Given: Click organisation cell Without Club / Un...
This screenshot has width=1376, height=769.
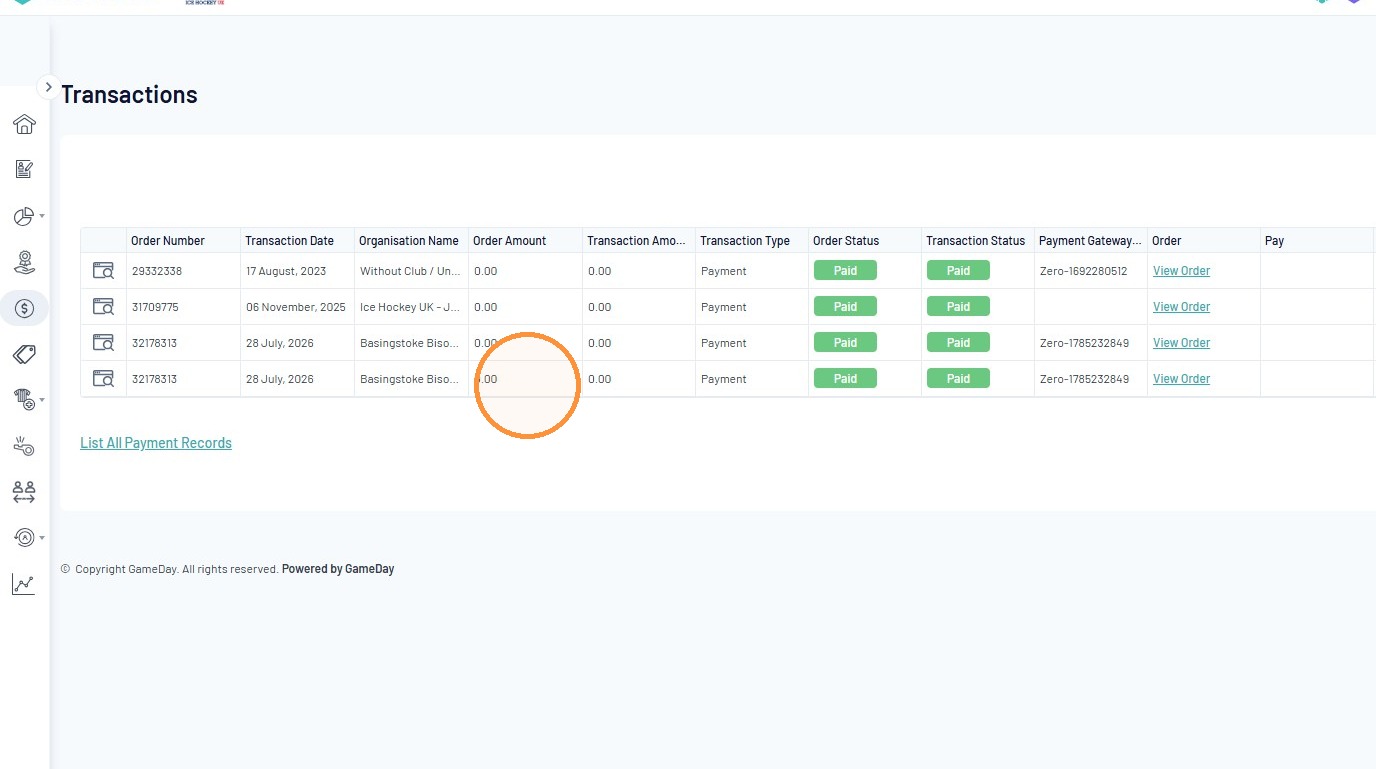Looking at the screenshot, I should [411, 271].
